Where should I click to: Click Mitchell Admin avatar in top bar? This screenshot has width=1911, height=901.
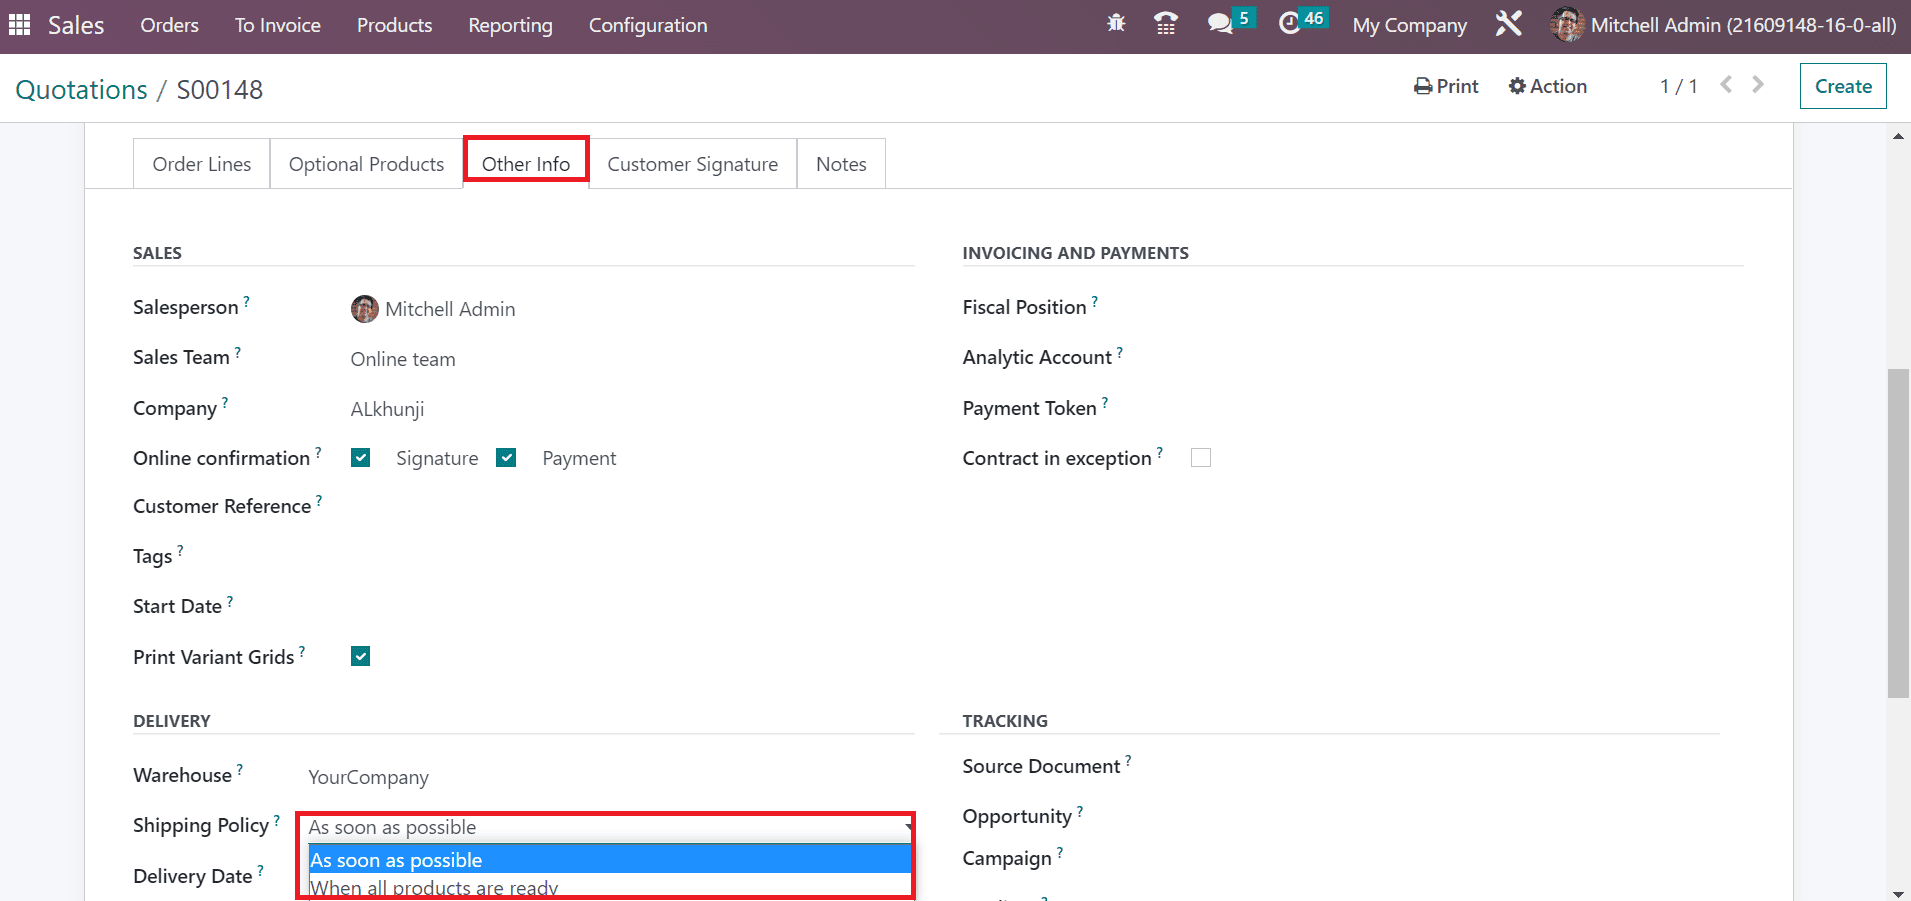(x=1566, y=24)
